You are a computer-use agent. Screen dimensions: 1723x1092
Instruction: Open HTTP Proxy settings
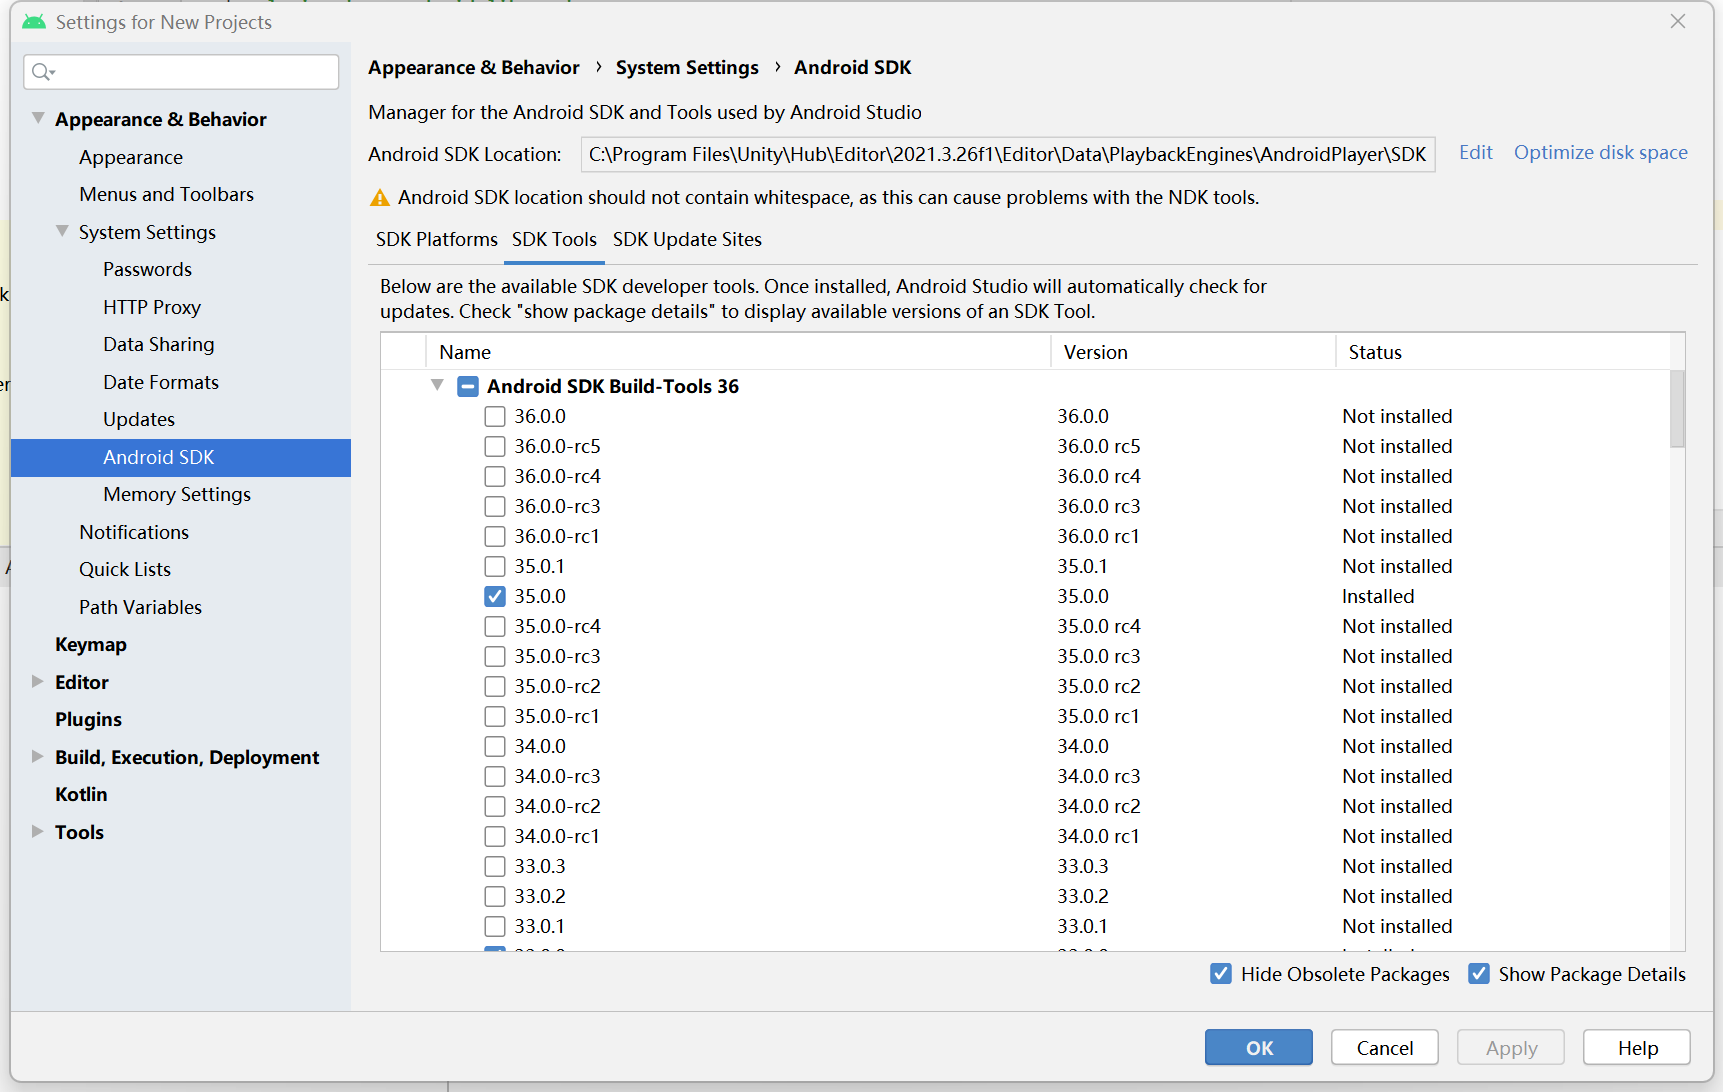[x=152, y=307]
